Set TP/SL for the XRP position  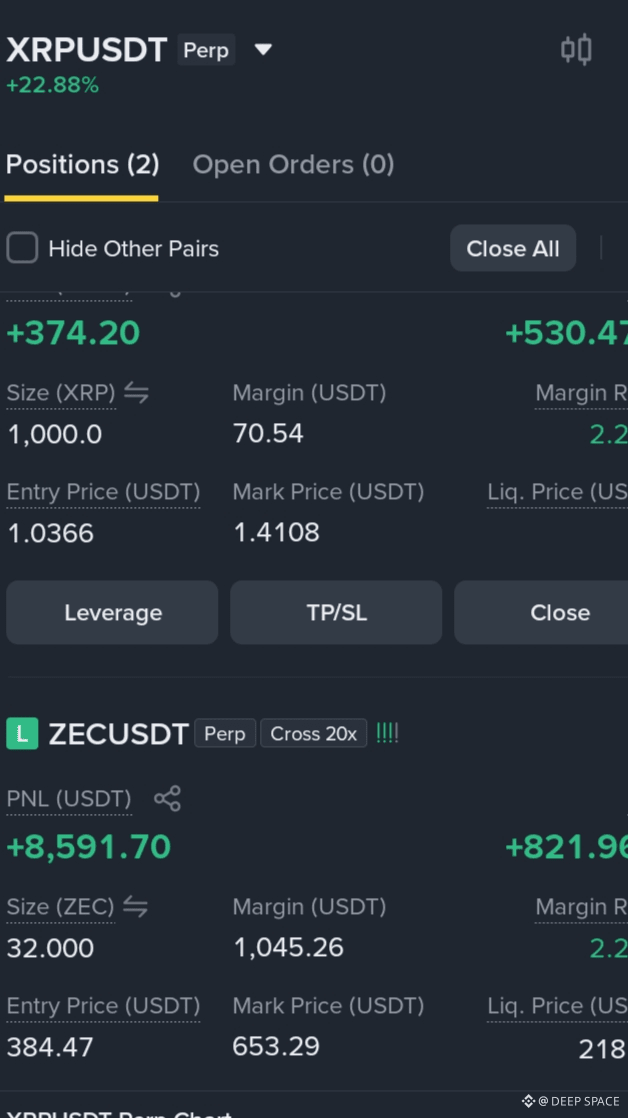336,612
